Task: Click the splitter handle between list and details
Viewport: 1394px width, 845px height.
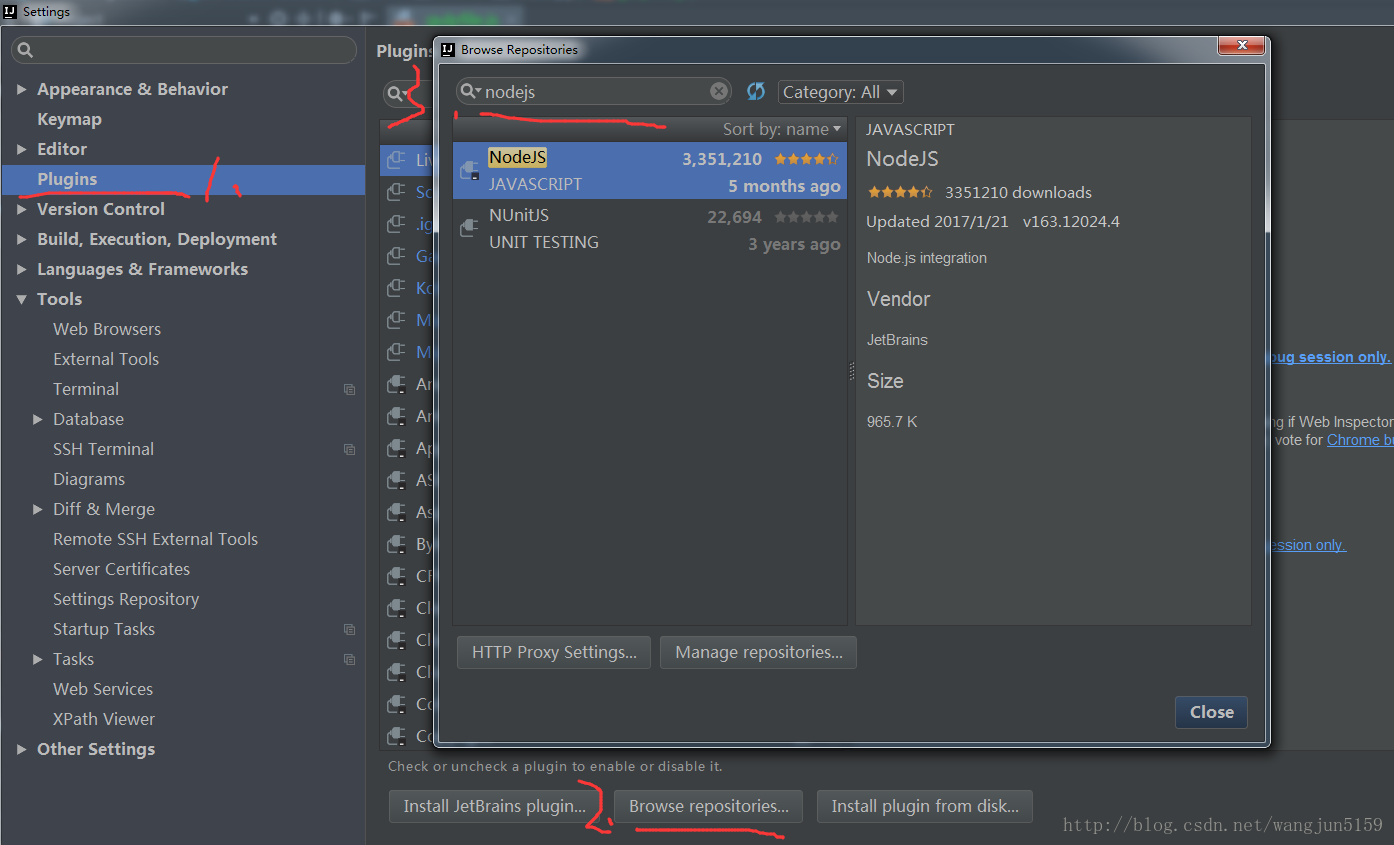Action: click(x=852, y=370)
